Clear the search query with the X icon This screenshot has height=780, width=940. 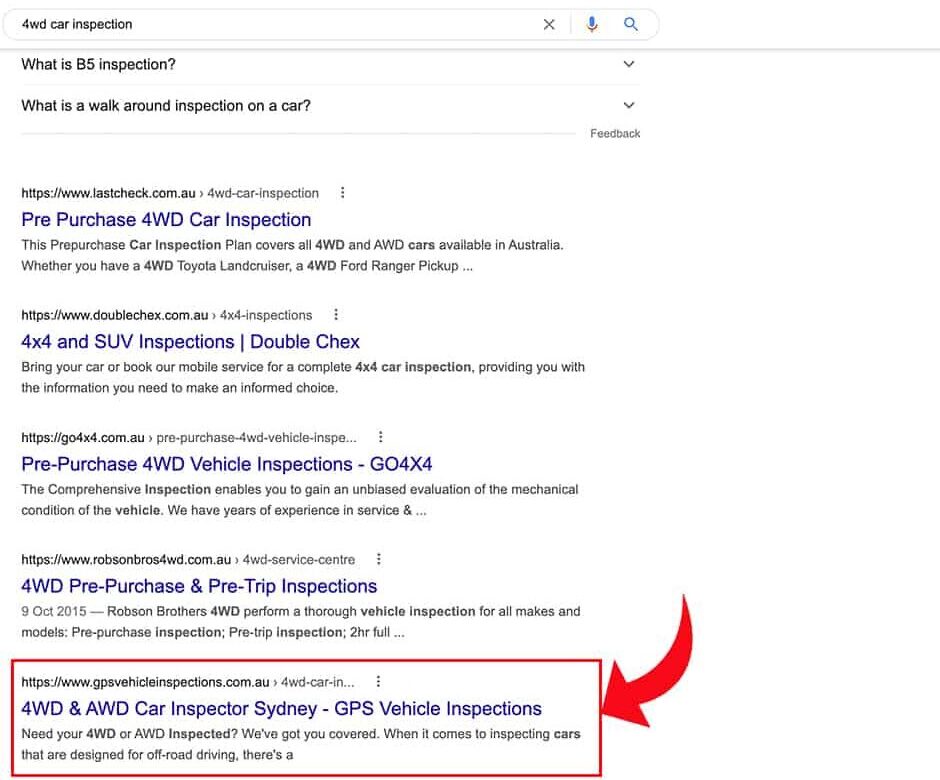pos(549,24)
